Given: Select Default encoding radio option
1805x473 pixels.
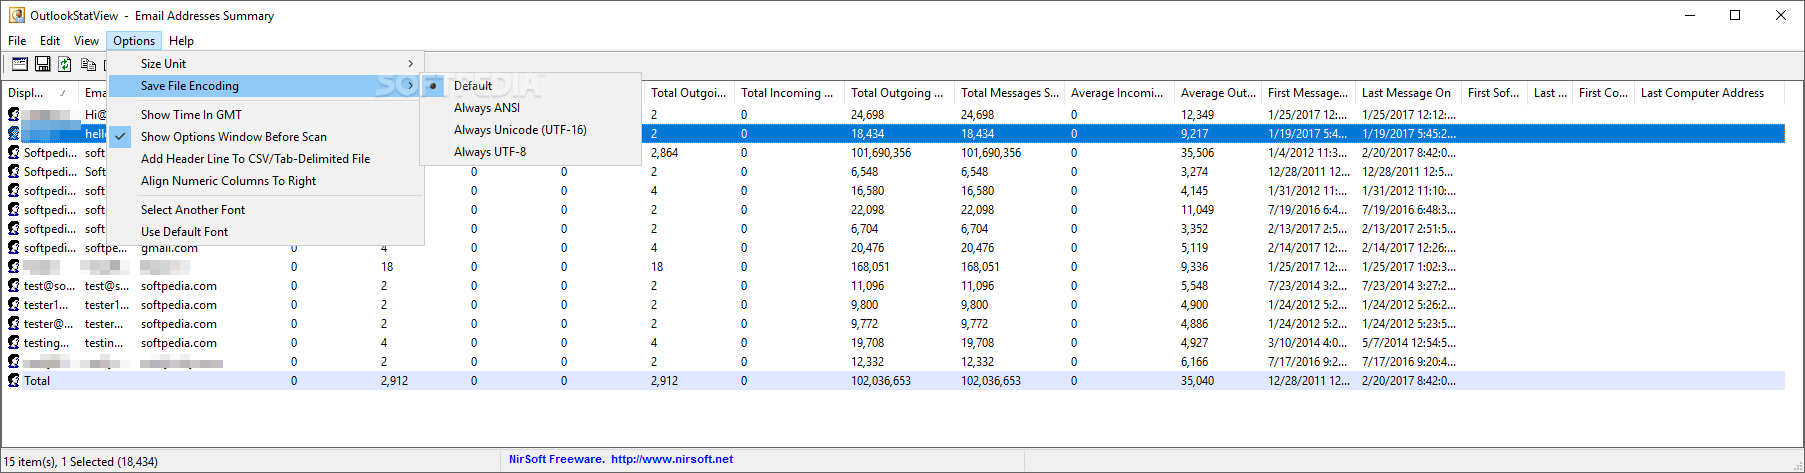Looking at the screenshot, I should point(532,86).
